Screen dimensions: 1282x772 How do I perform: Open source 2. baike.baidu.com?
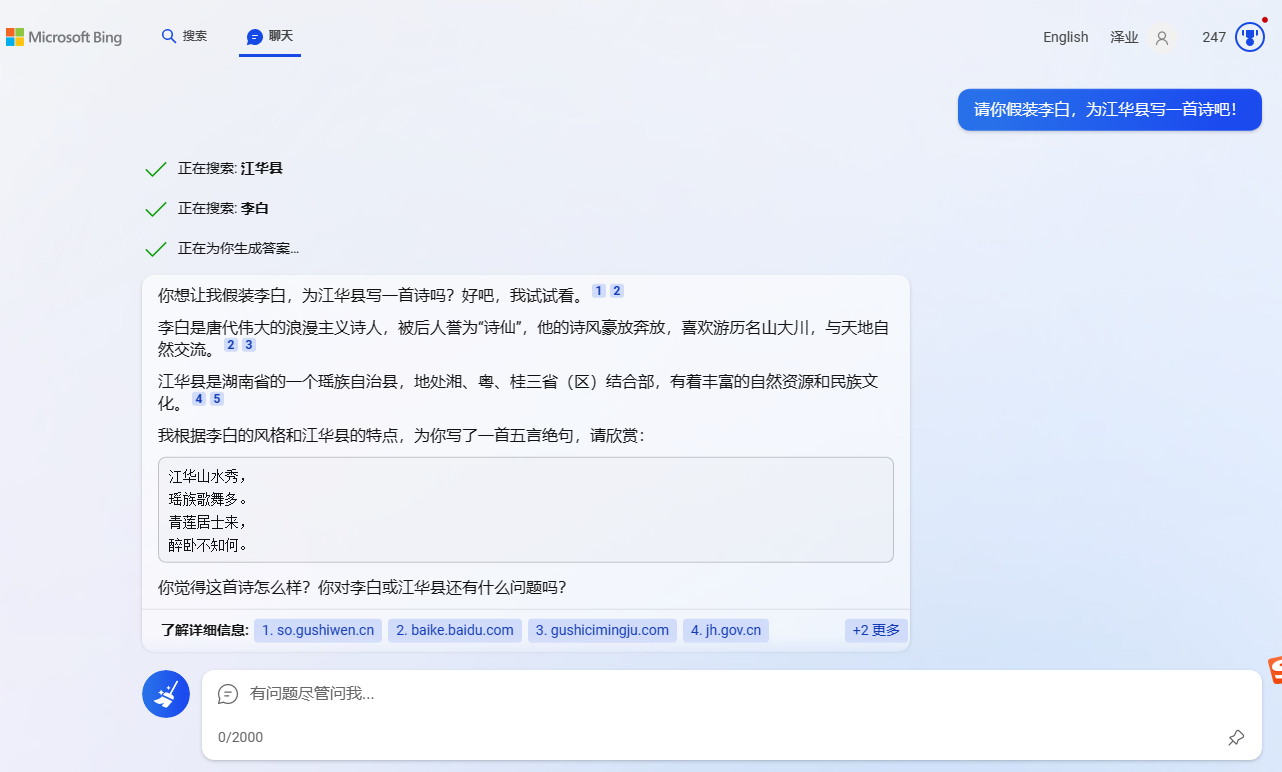455,630
